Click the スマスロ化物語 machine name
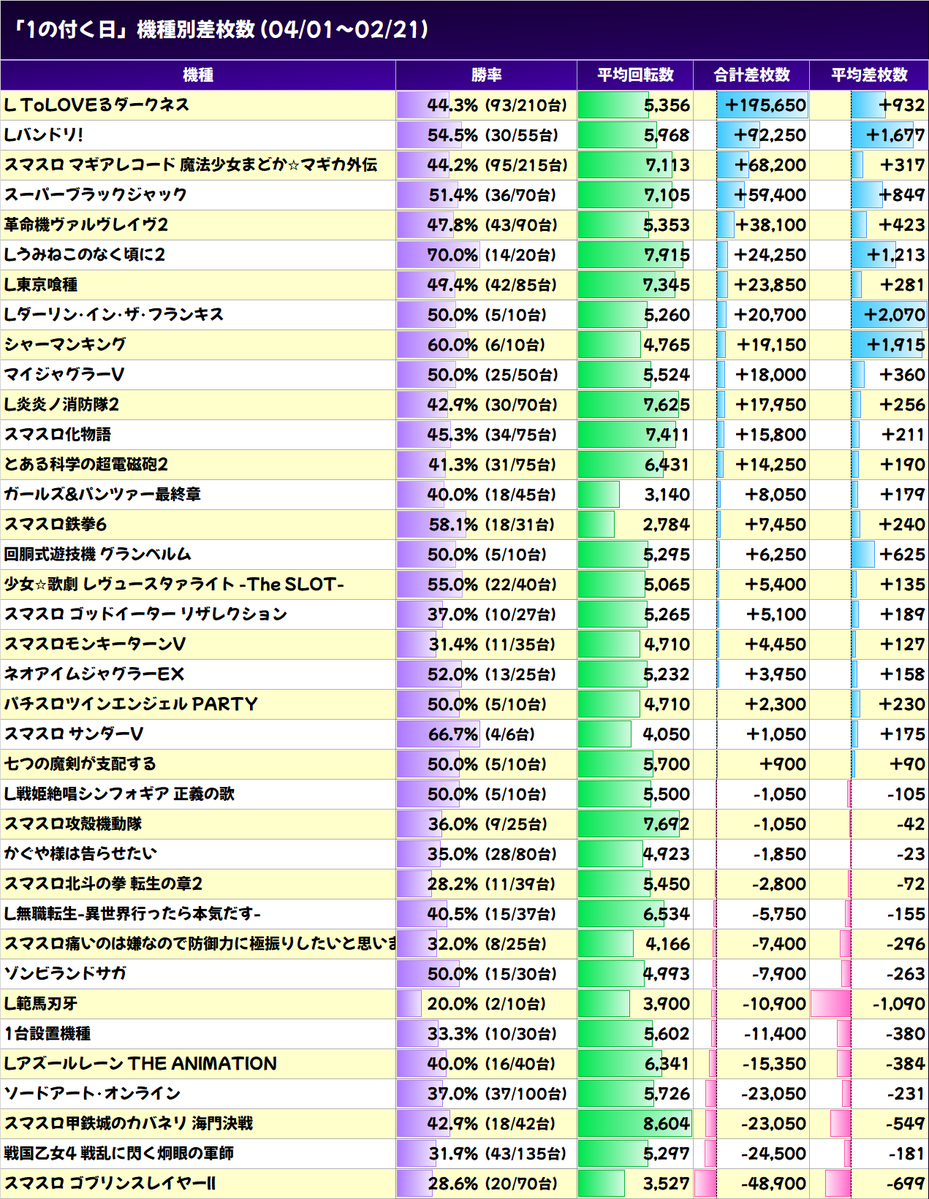 tap(57, 434)
